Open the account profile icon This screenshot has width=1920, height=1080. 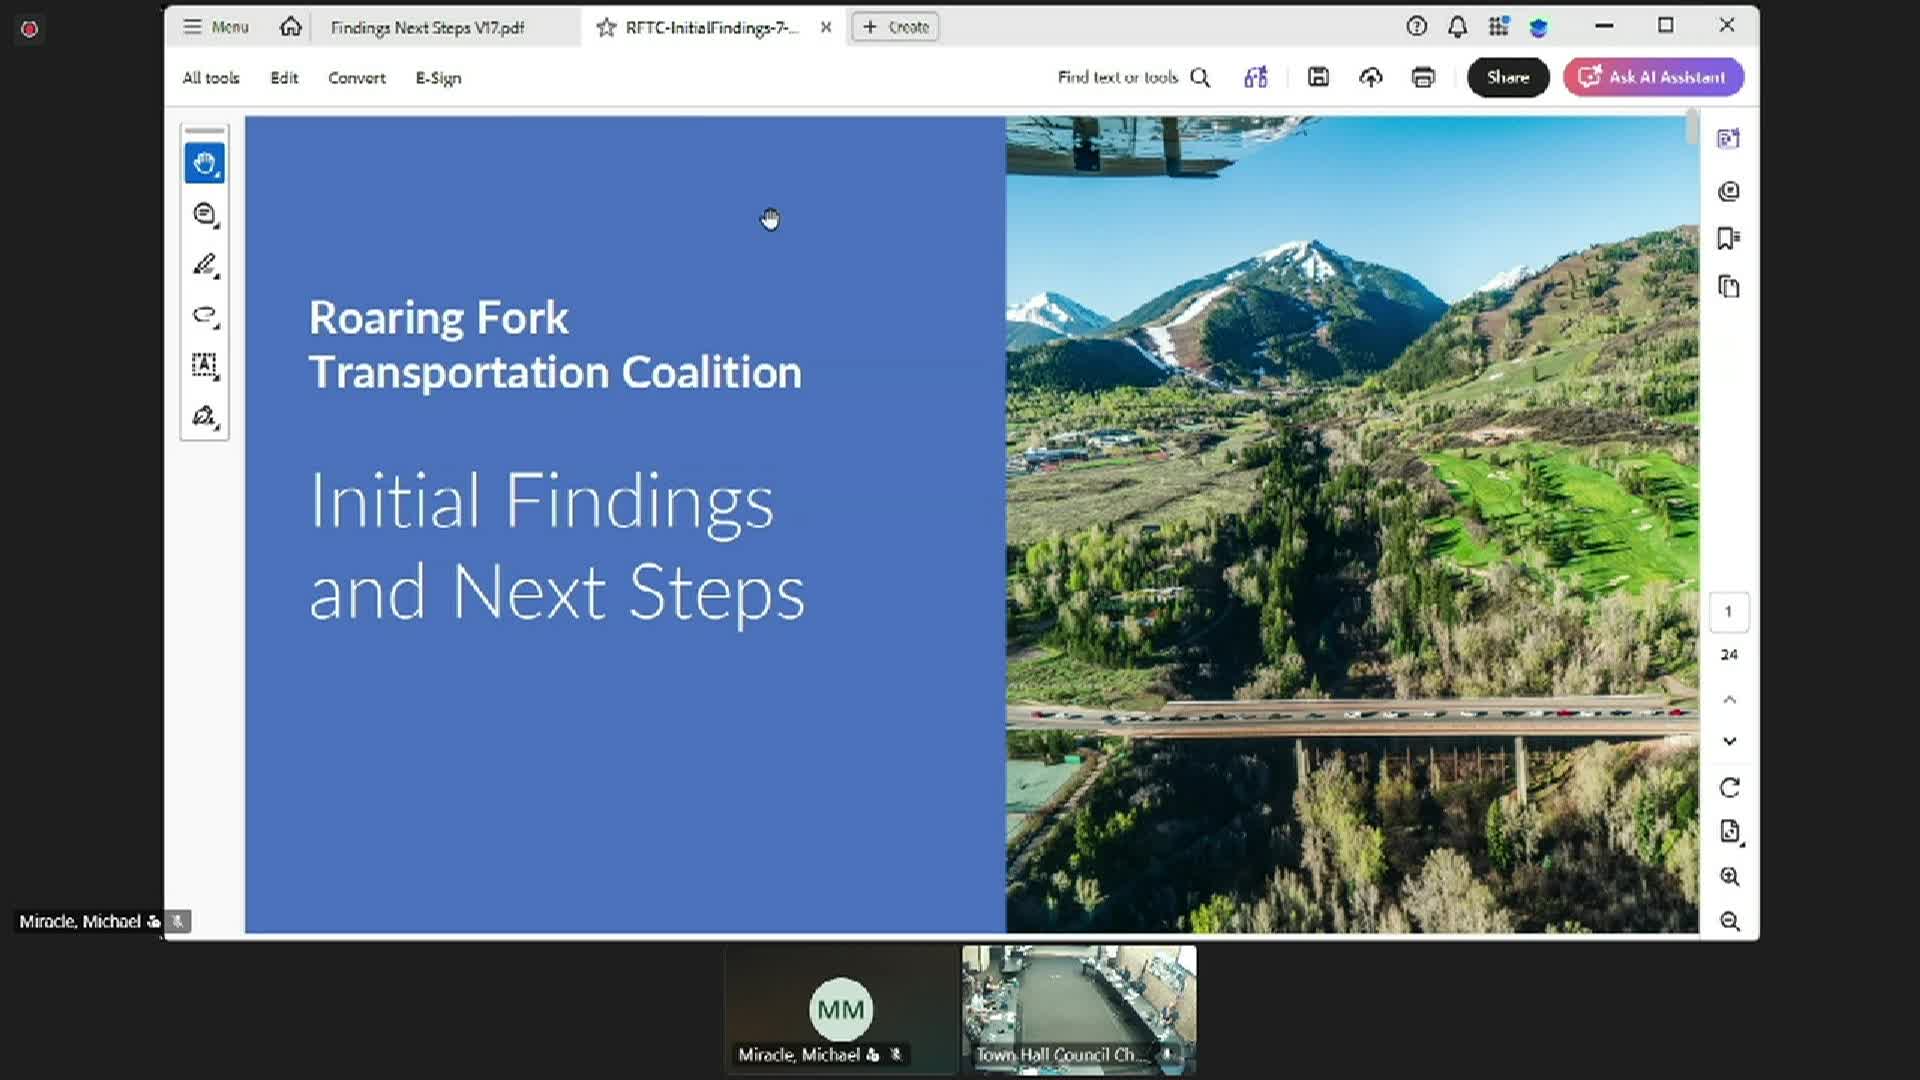[1539, 27]
